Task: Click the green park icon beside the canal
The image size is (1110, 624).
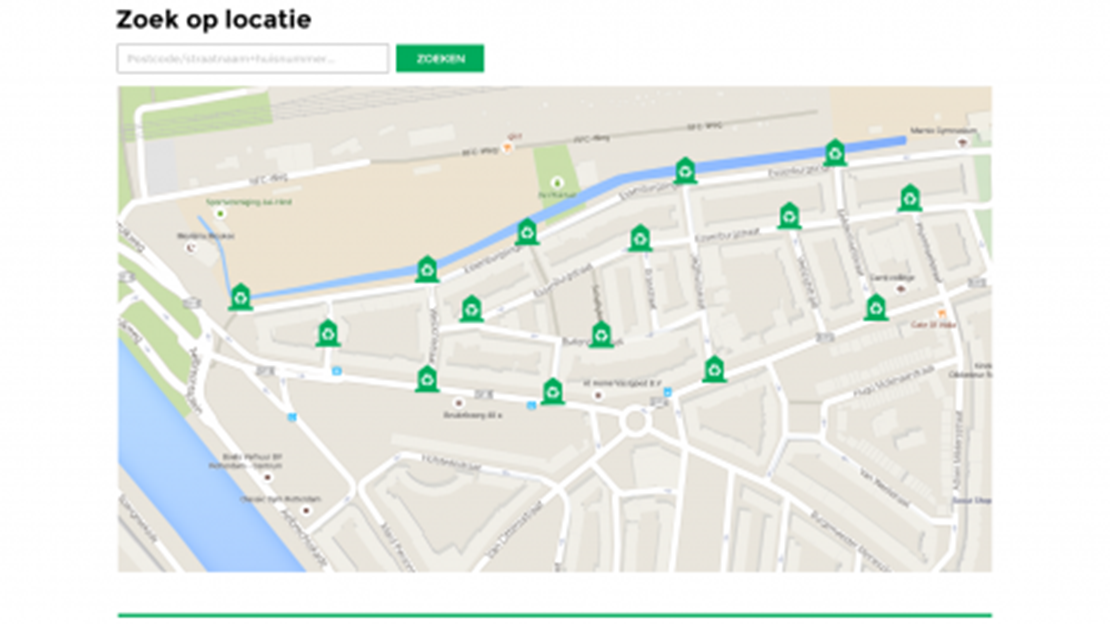Action: [x=557, y=182]
